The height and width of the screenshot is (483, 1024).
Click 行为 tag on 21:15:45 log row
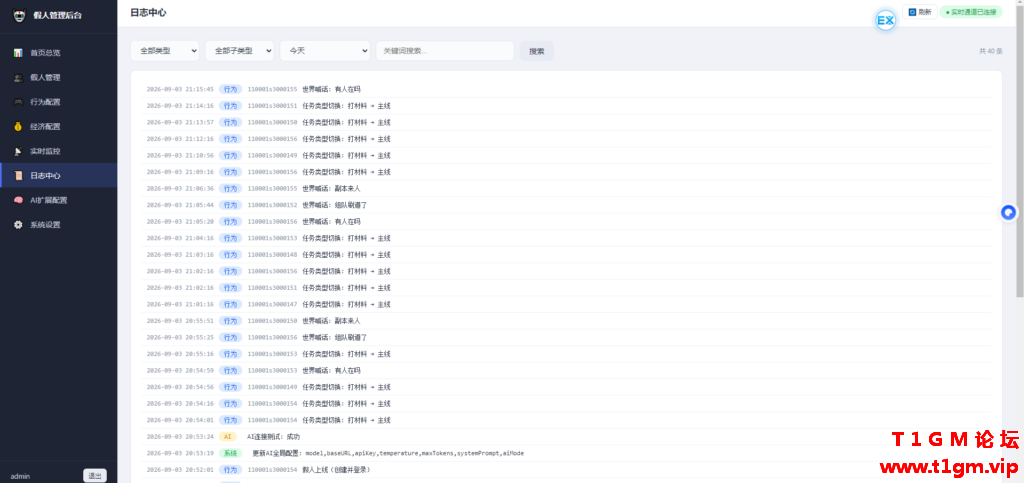(231, 89)
